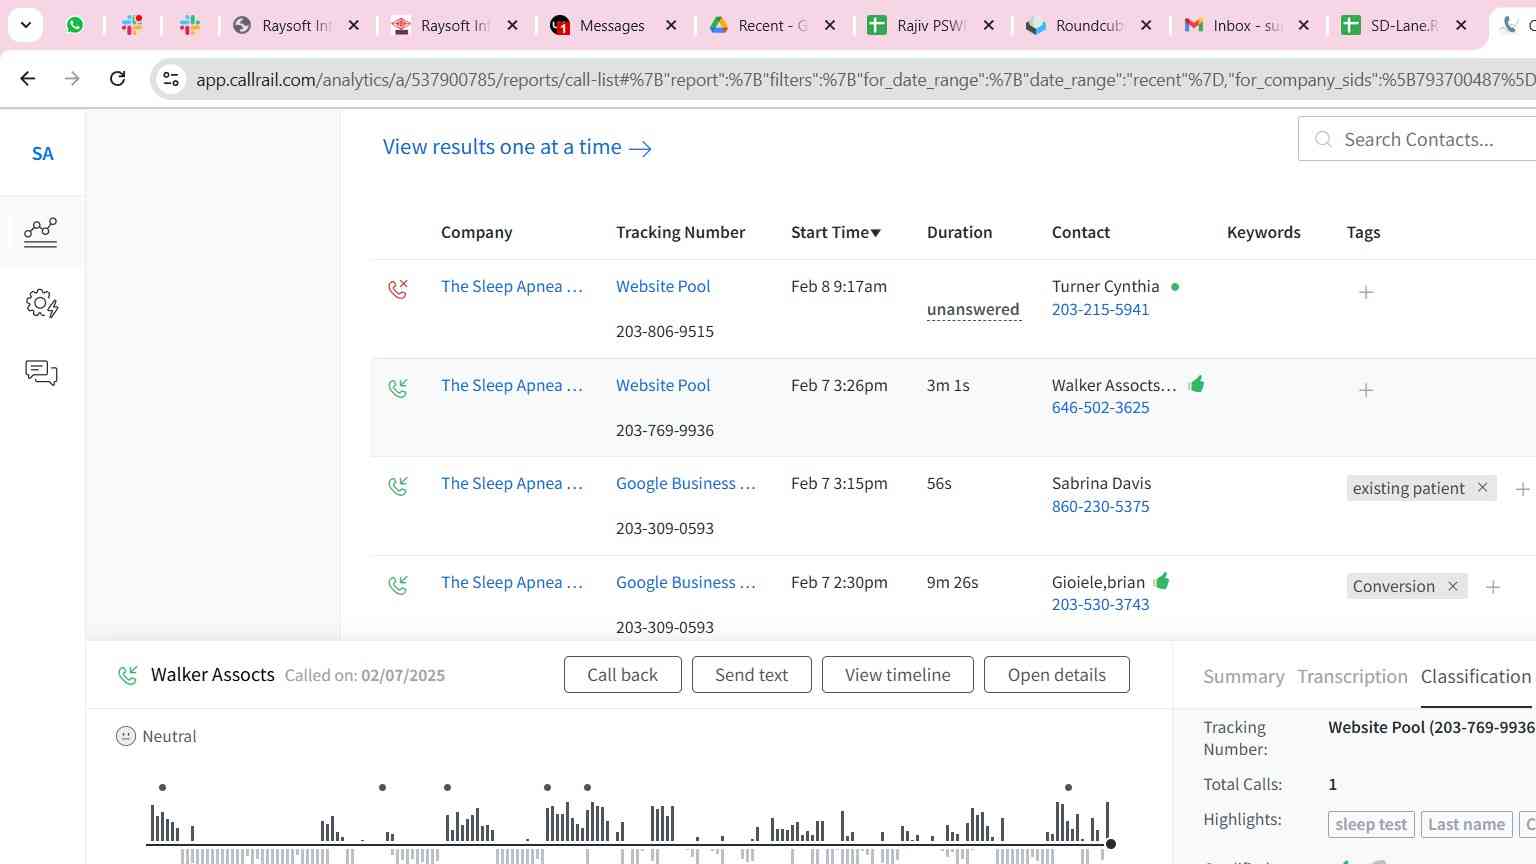This screenshot has height=864, width=1536.
Task: Remove the Conversion tag
Action: (1453, 586)
